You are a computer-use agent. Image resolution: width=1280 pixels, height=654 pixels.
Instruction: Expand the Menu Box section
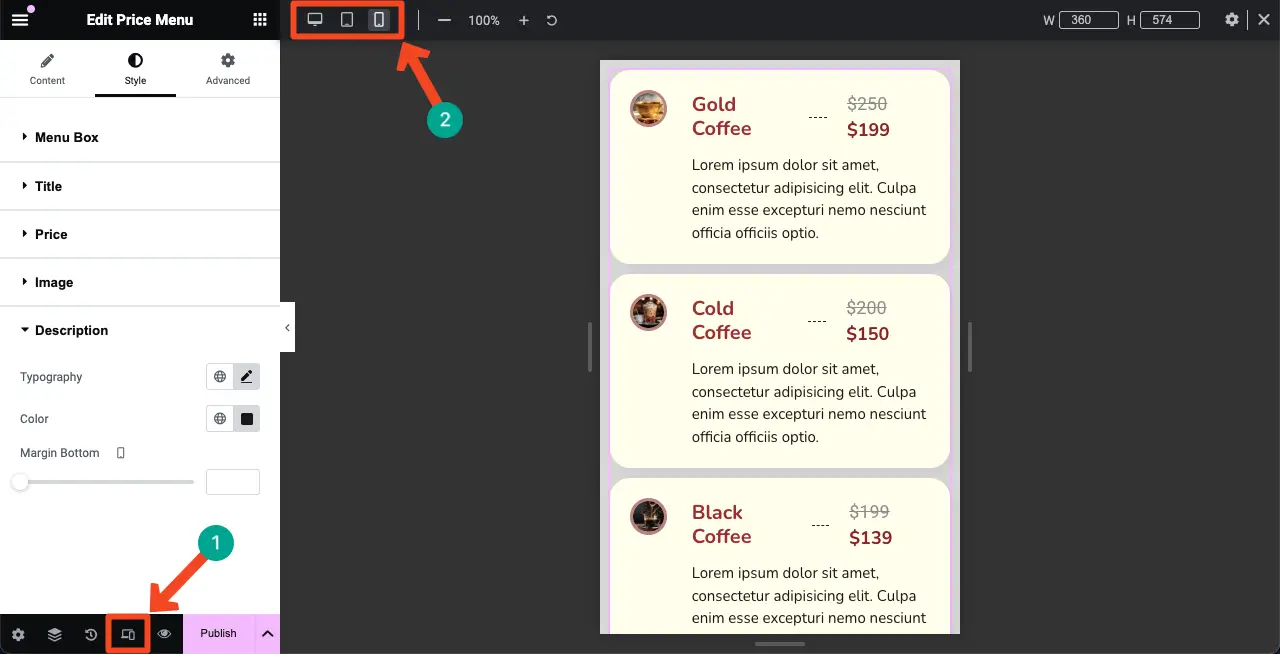point(139,137)
